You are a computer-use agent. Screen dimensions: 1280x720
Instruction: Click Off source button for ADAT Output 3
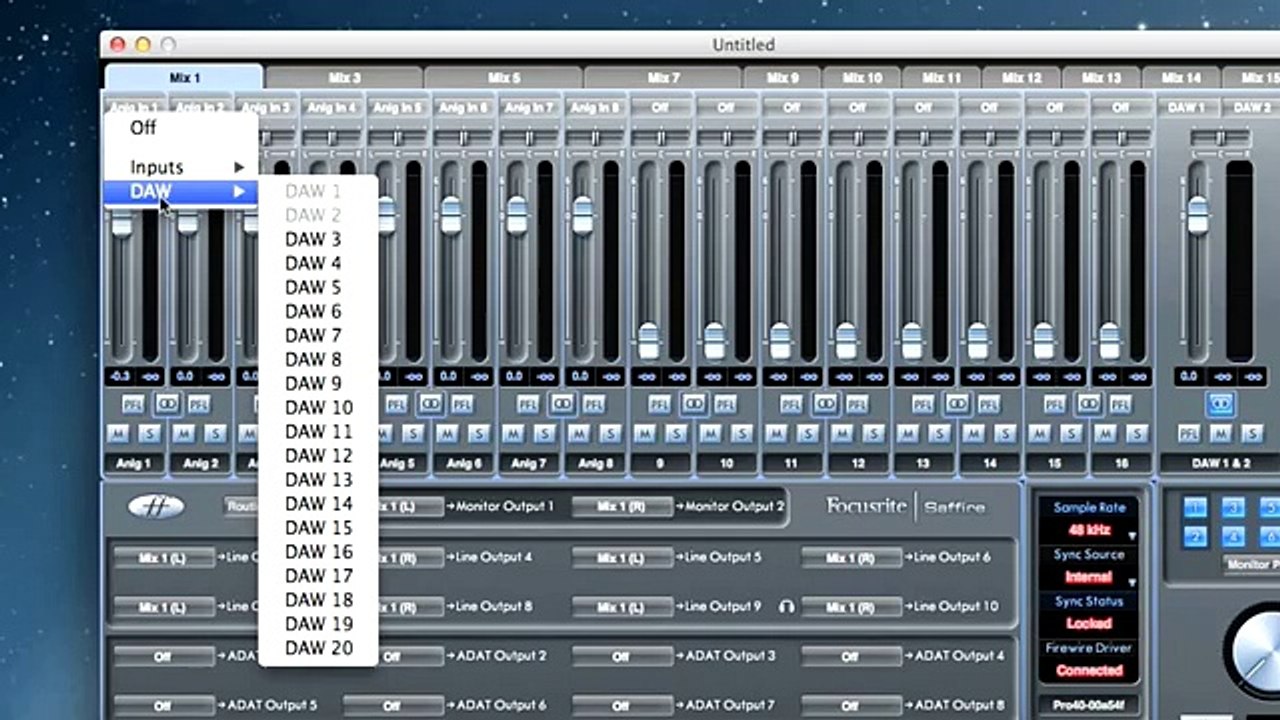(621, 656)
